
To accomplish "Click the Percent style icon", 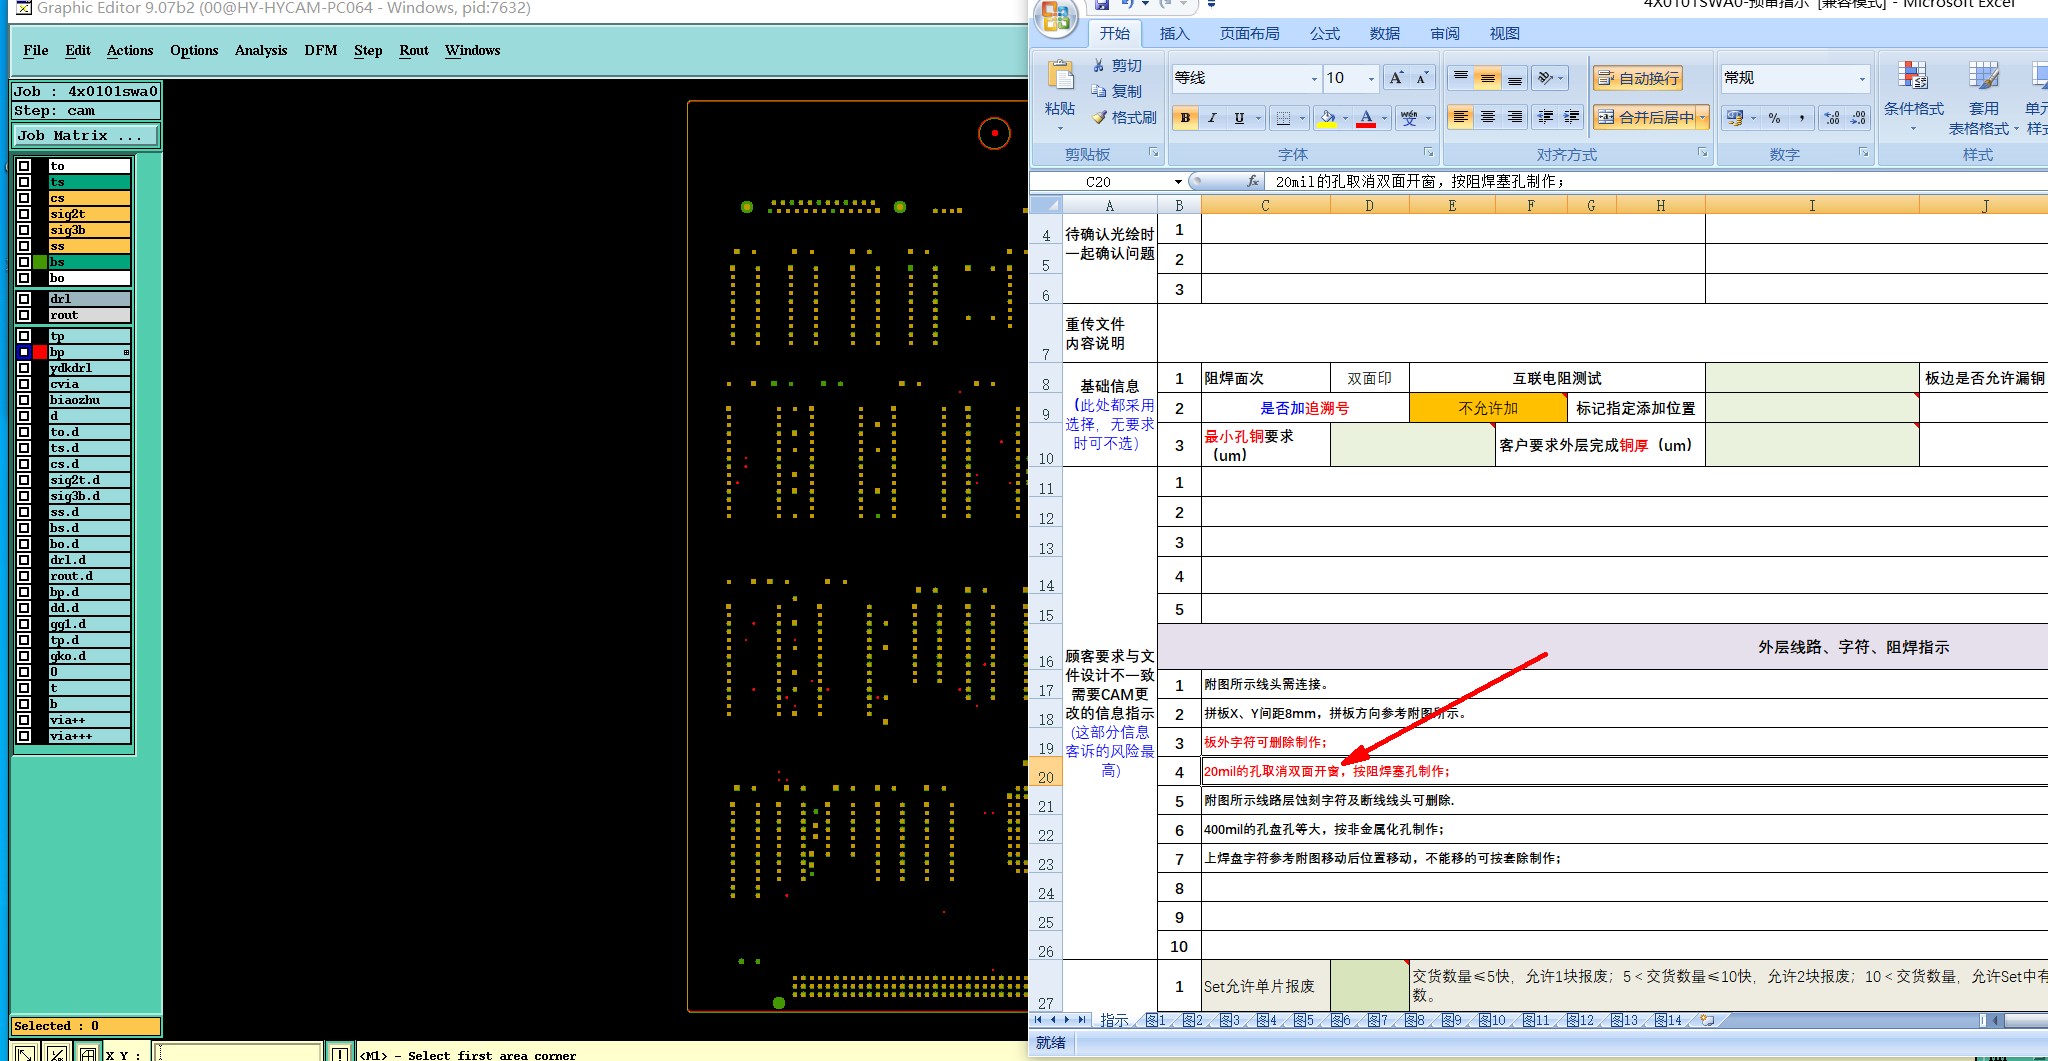I will (x=1775, y=118).
